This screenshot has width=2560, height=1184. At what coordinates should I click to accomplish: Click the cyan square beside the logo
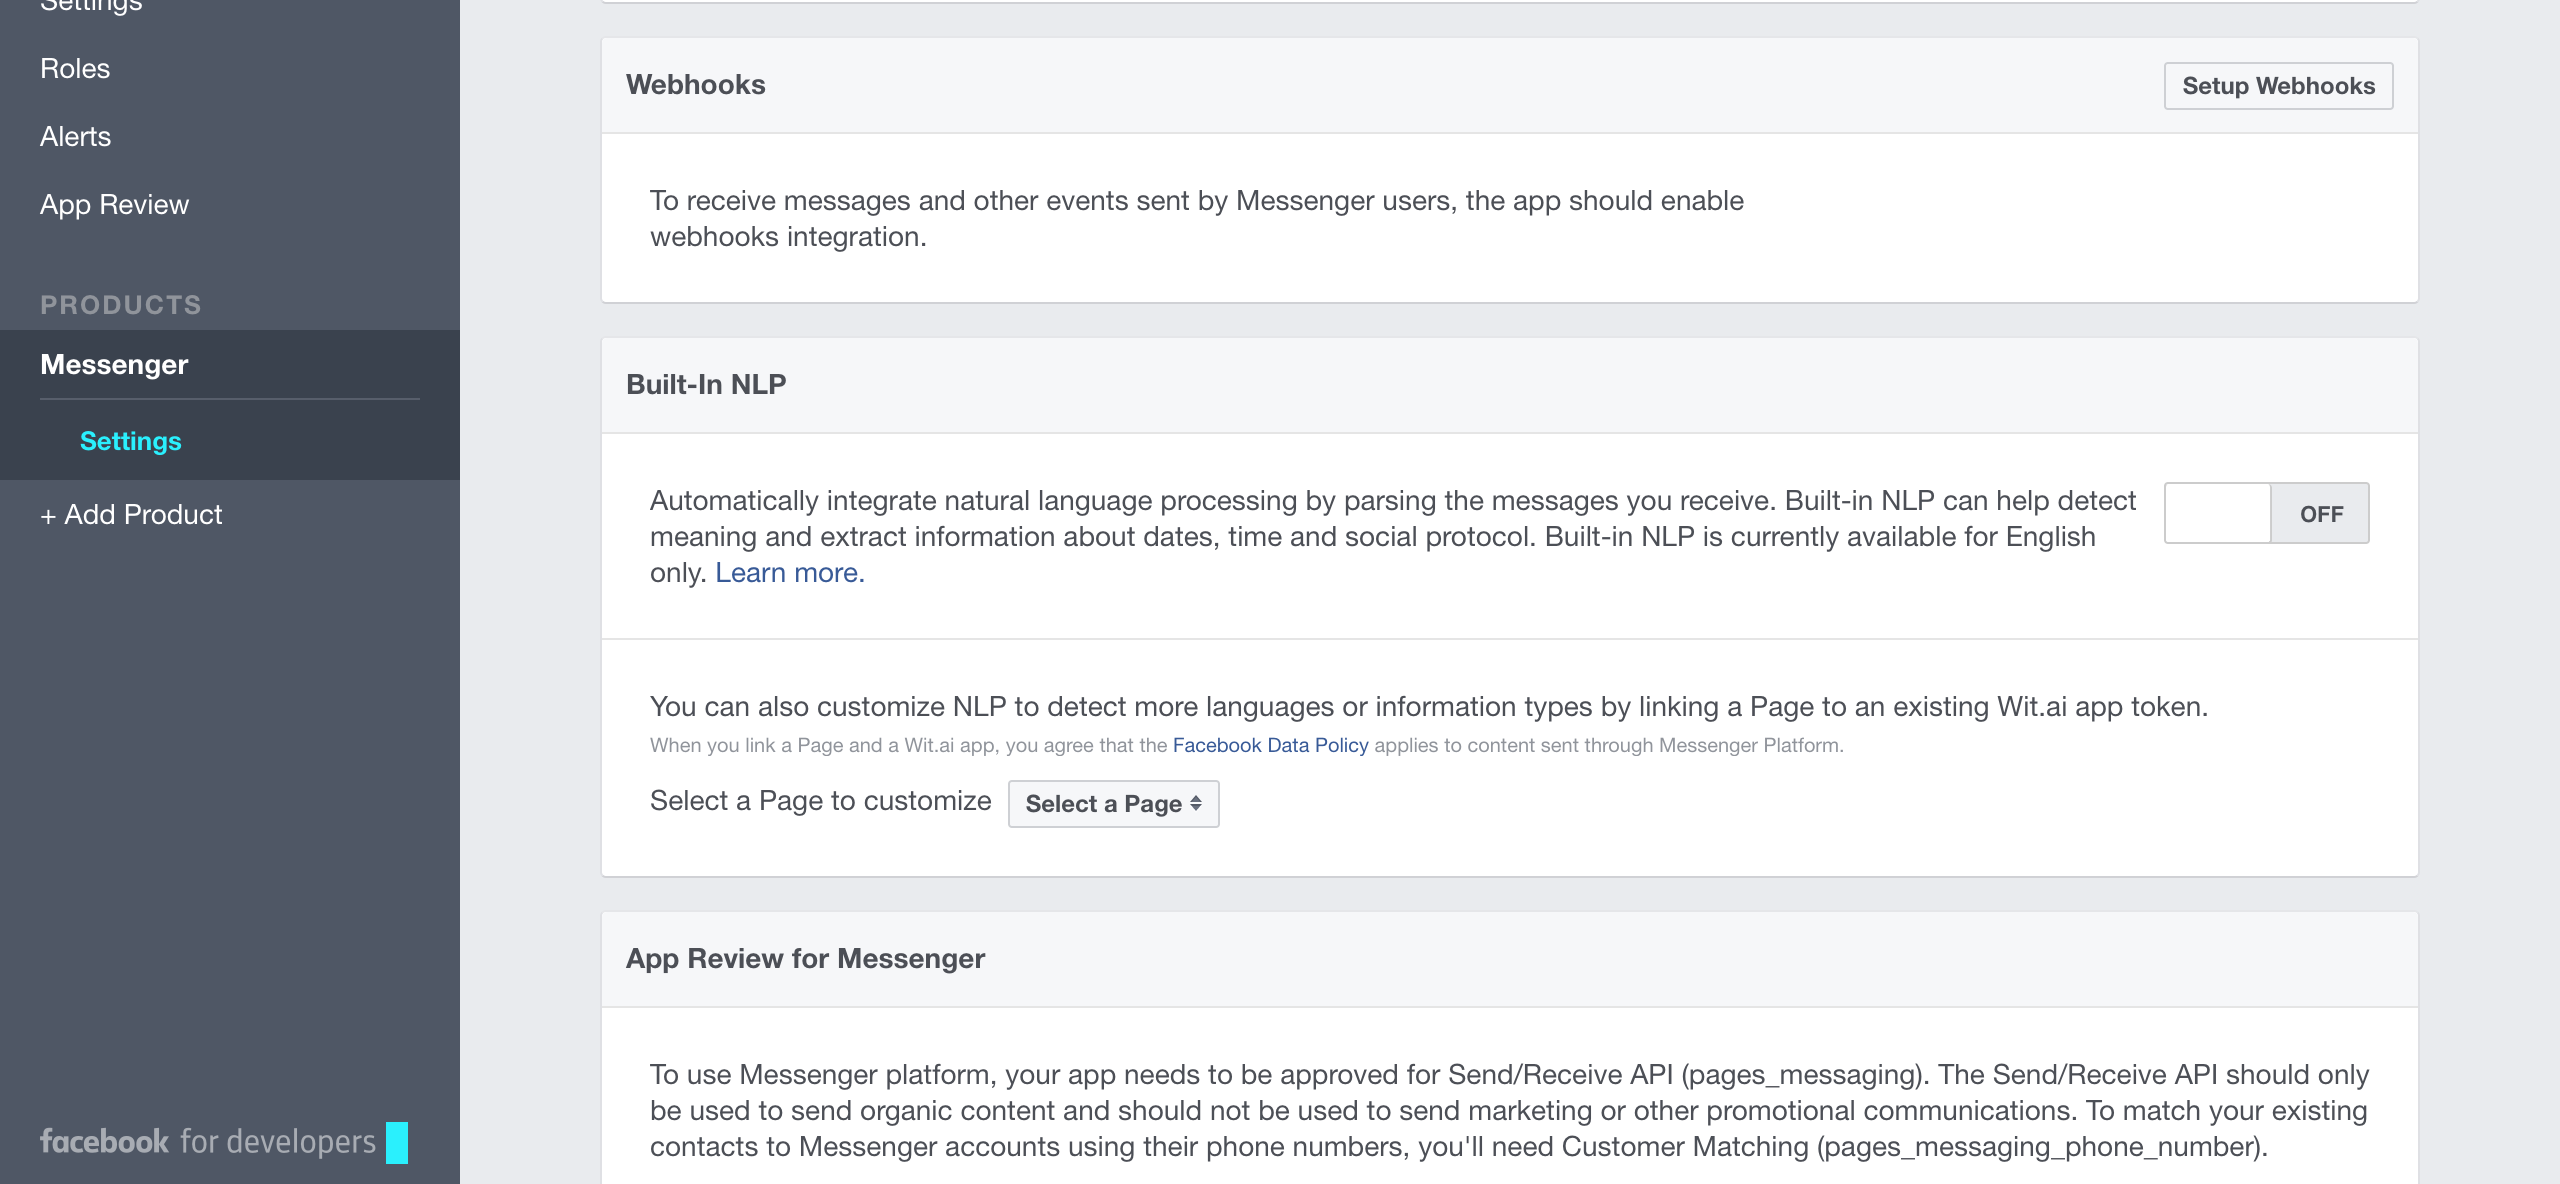click(x=397, y=1142)
